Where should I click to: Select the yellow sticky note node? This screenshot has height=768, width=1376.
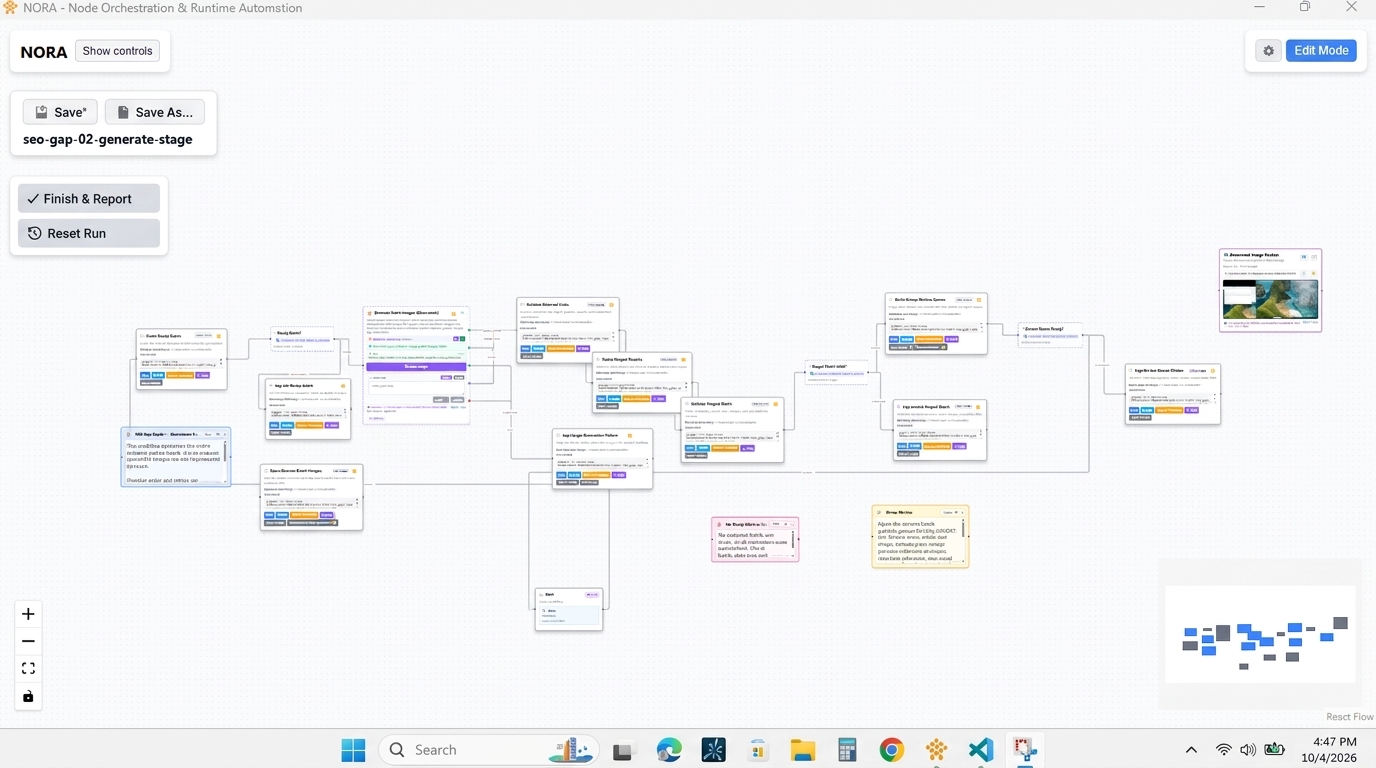[920, 536]
